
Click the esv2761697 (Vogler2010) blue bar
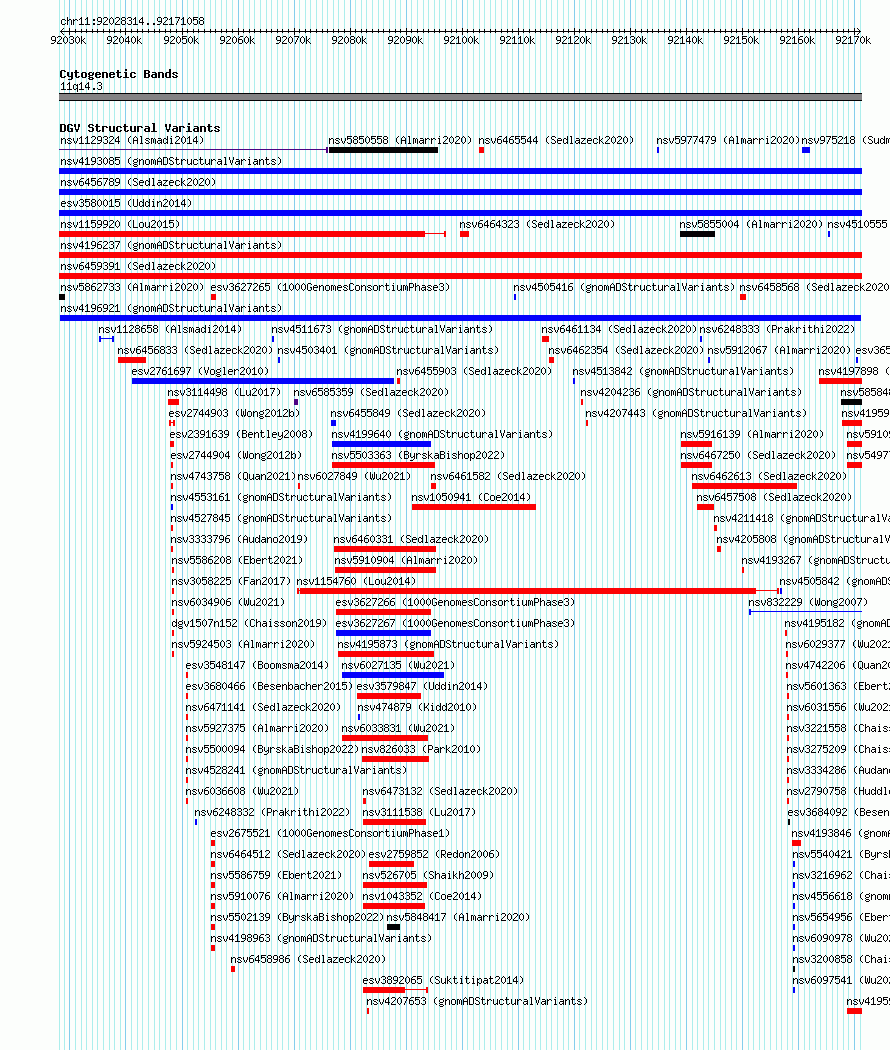point(263,381)
